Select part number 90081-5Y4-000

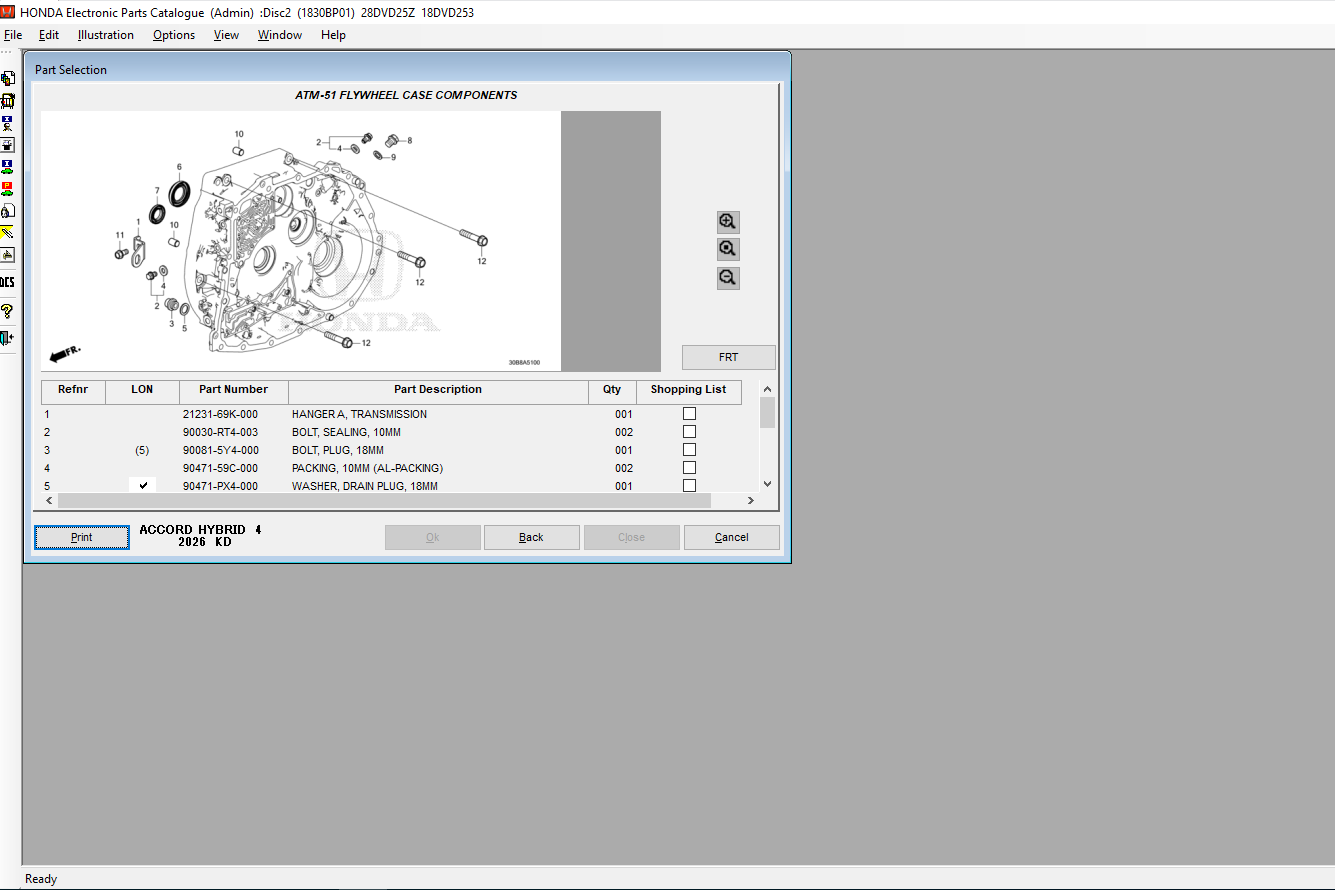tap(220, 450)
